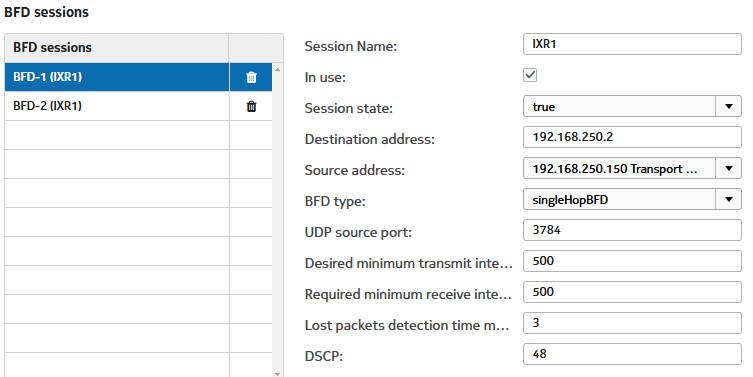Click the Destination address field
The height and width of the screenshot is (377, 753).
632,137
